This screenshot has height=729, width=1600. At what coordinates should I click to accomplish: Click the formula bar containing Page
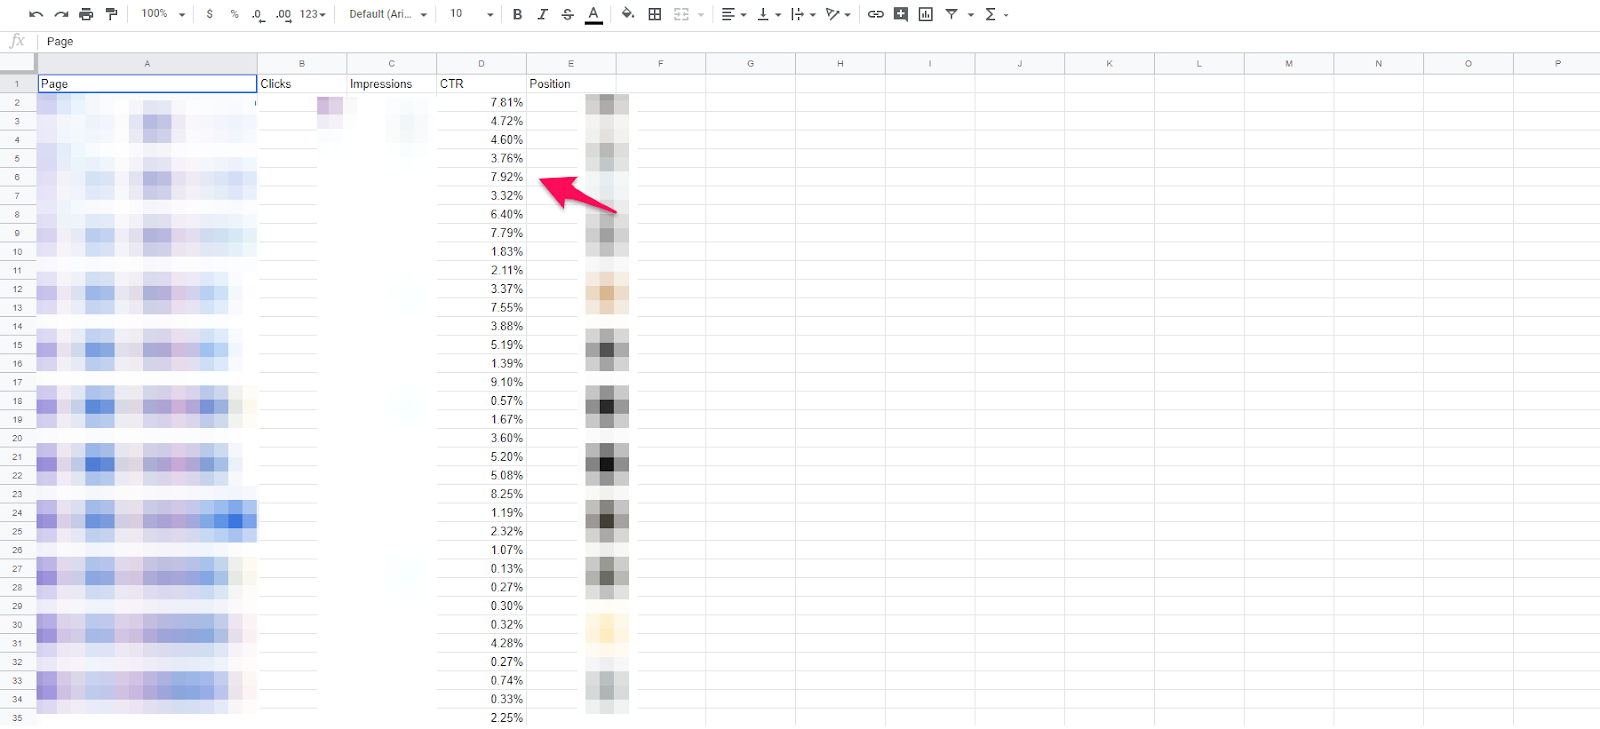pos(818,41)
